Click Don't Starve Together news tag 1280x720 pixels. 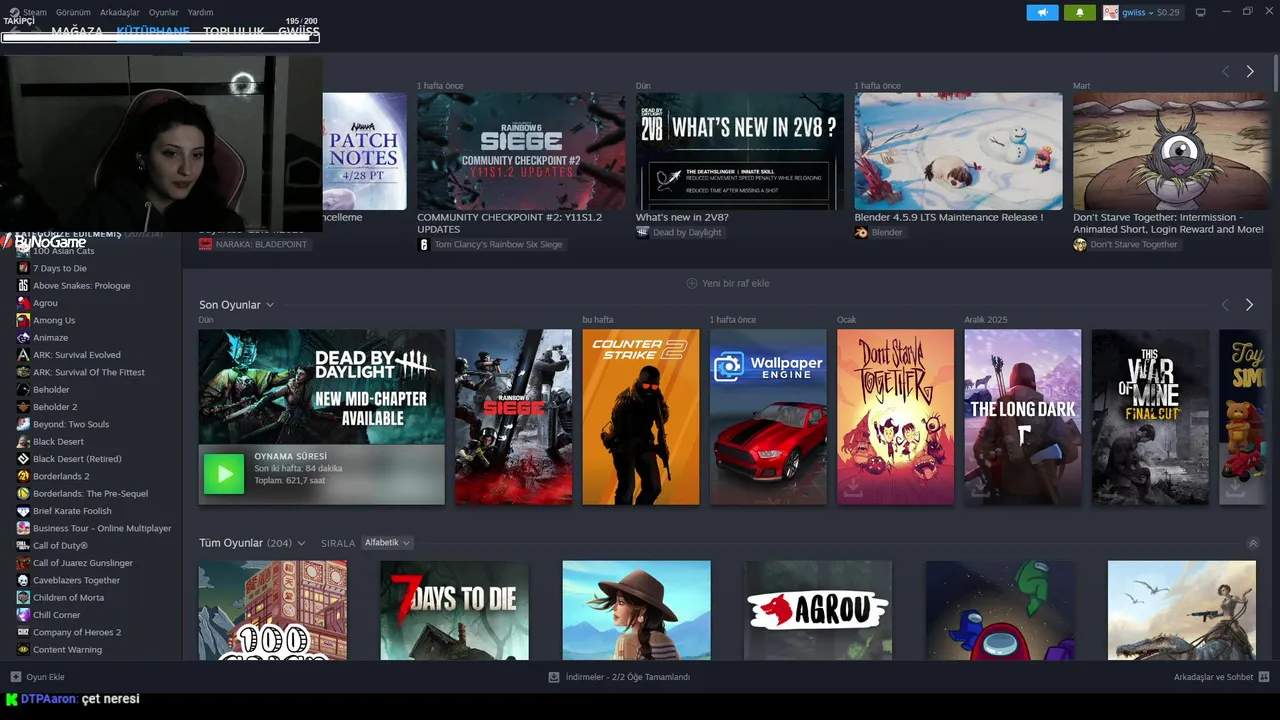click(x=1126, y=244)
